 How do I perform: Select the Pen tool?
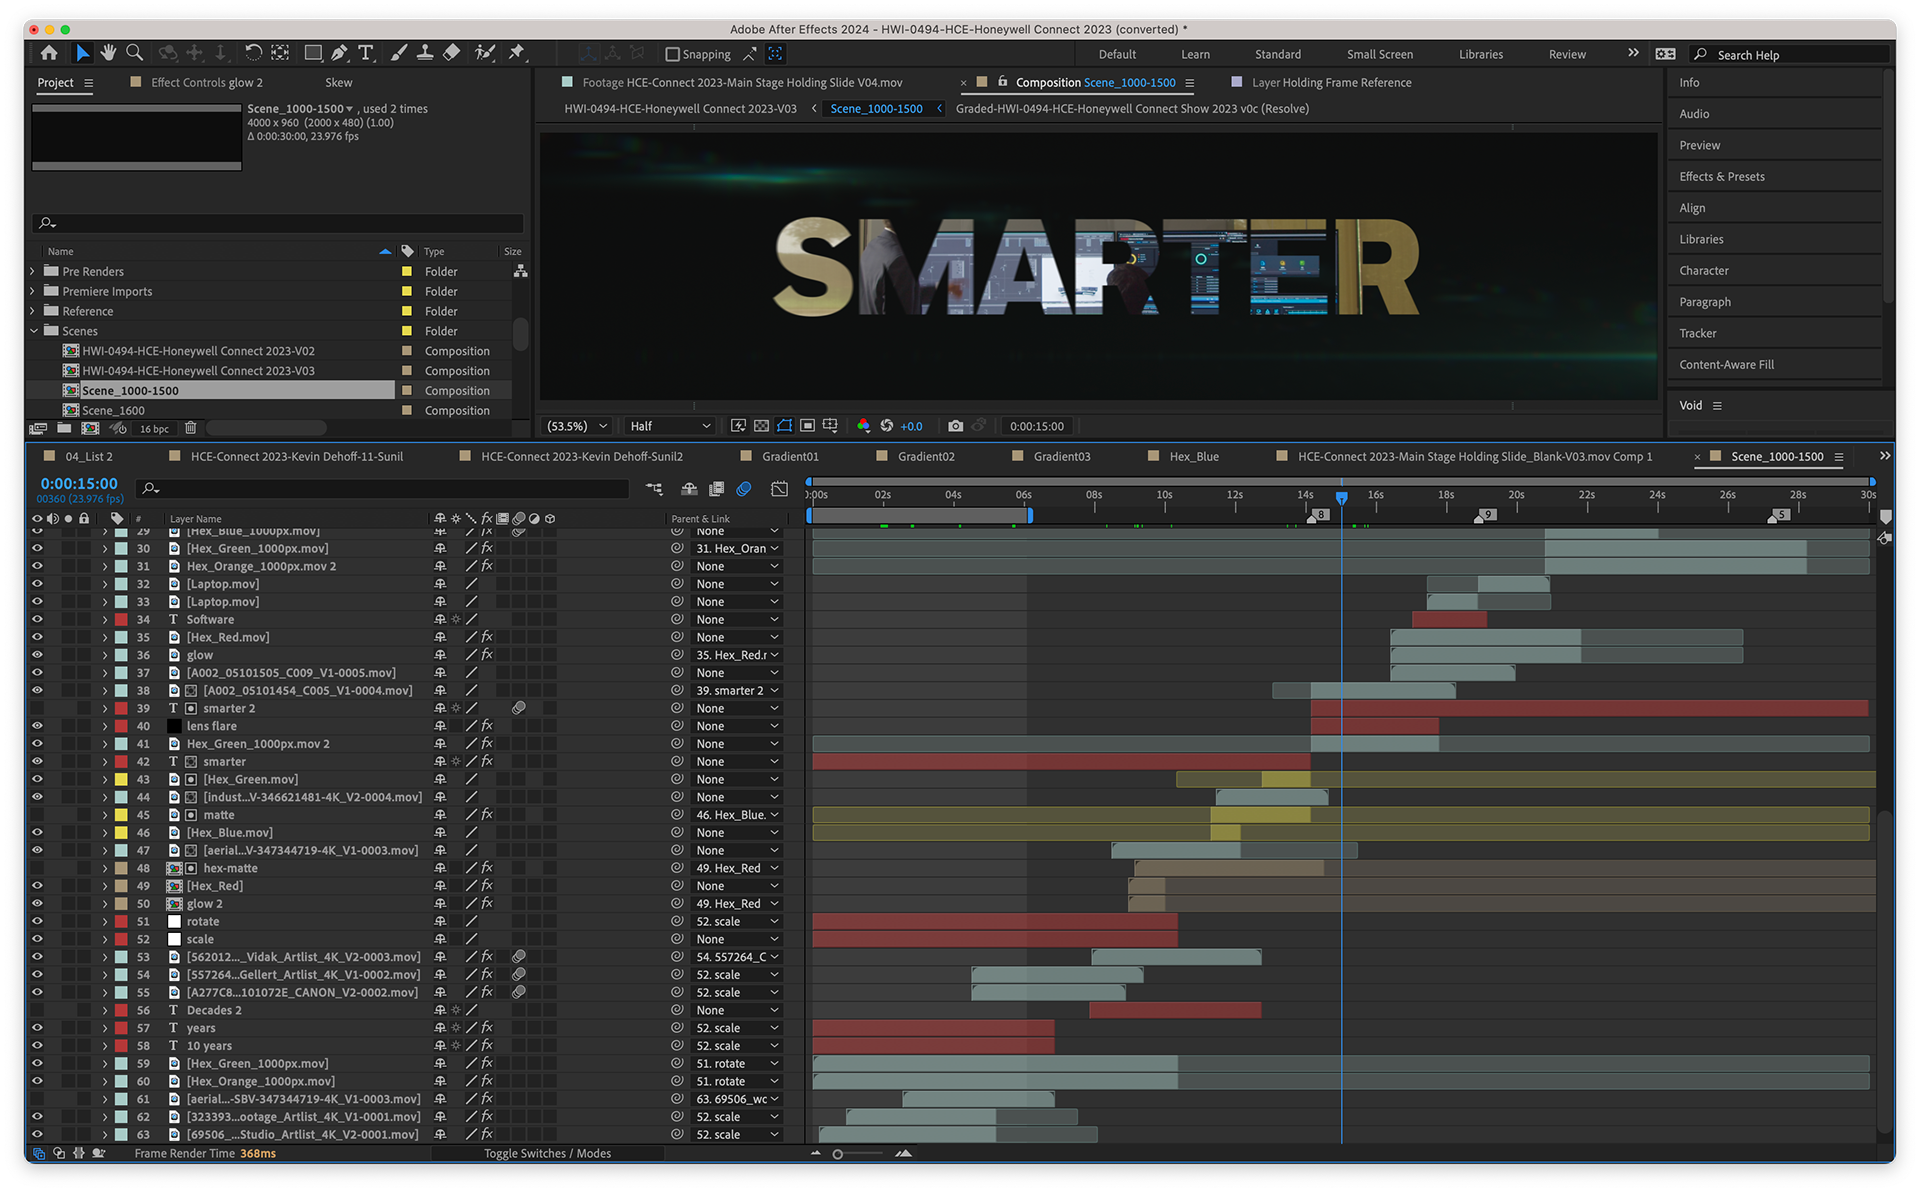tap(339, 53)
